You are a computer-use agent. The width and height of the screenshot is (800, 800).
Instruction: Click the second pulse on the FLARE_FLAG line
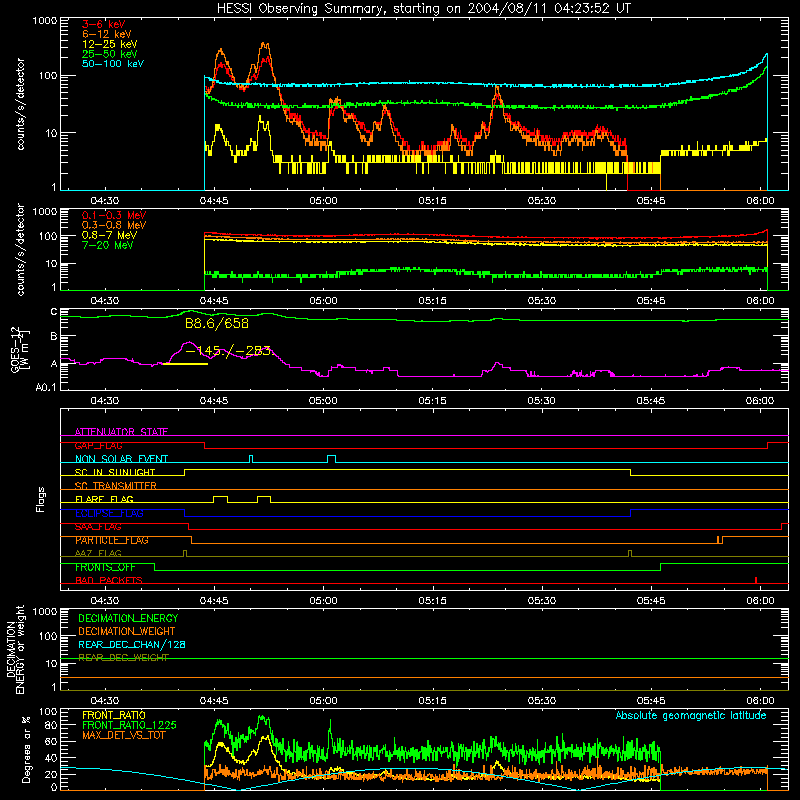click(264, 499)
